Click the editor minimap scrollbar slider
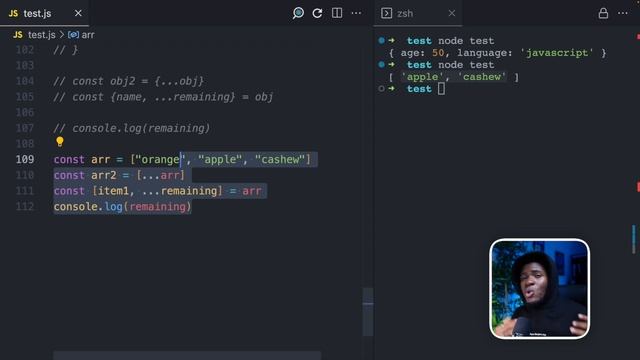 pyautogui.click(x=368, y=312)
